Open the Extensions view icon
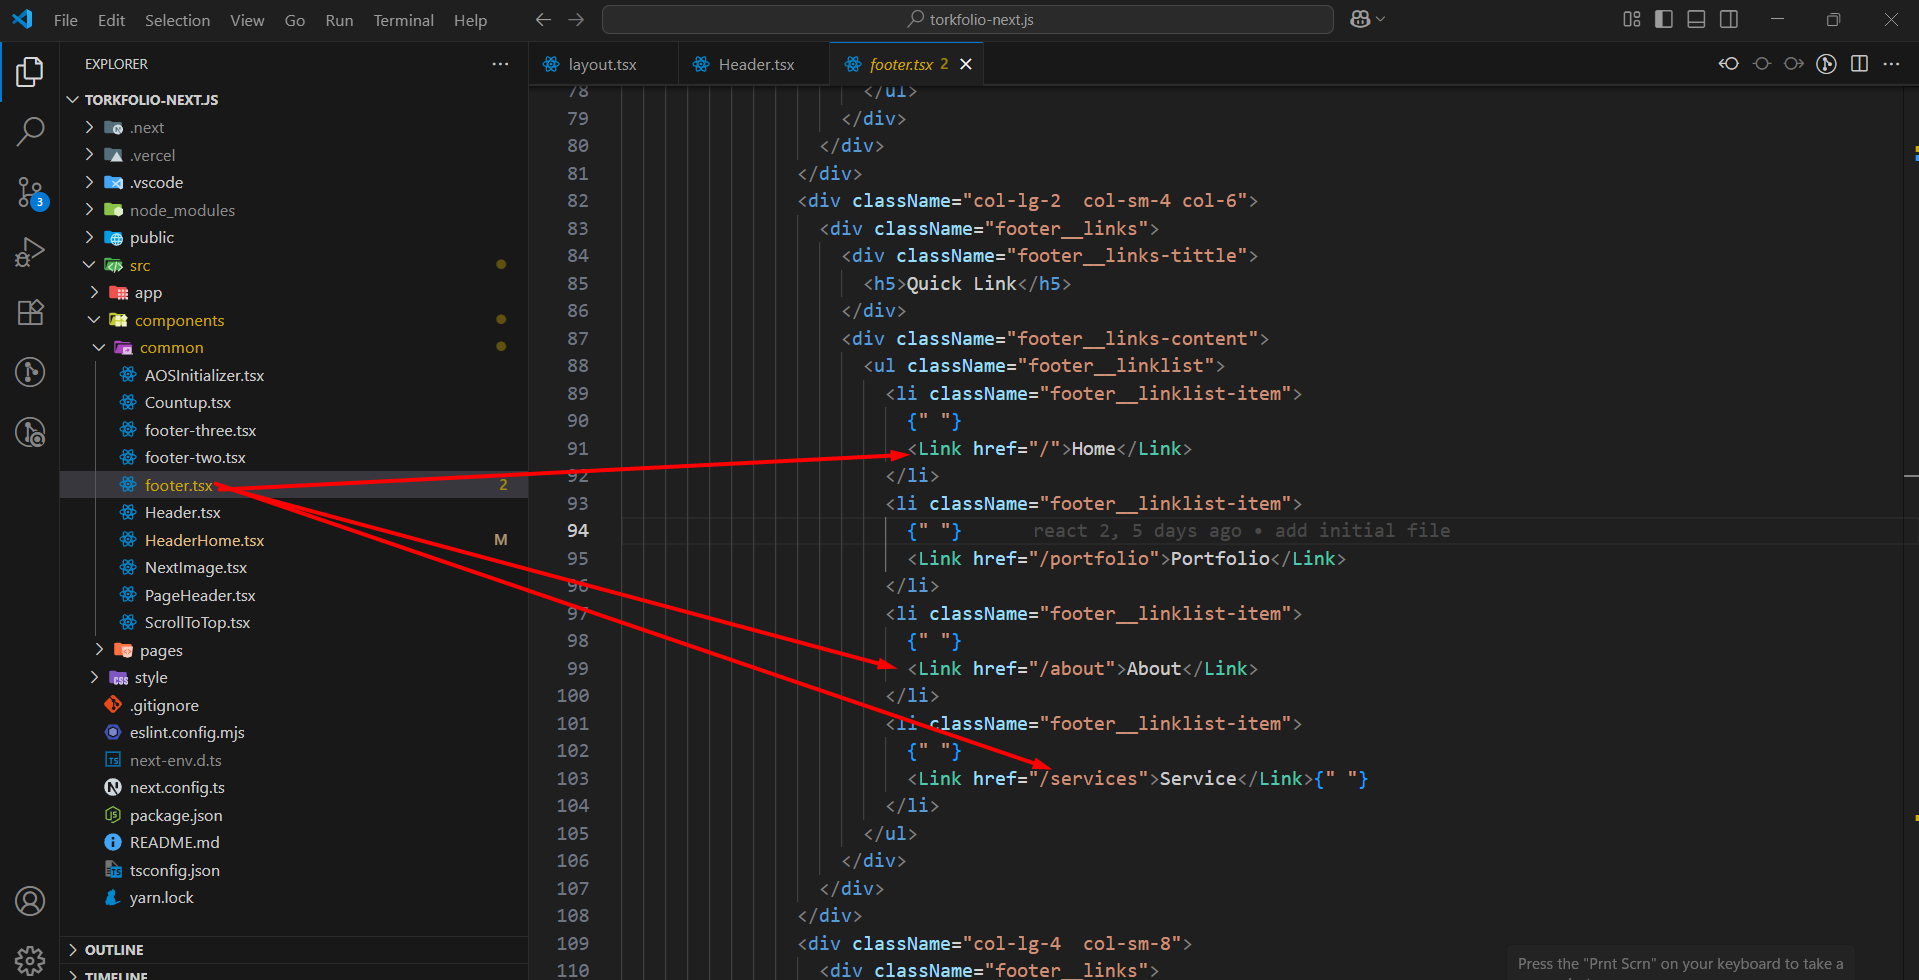The height and width of the screenshot is (980, 1919). point(30,312)
